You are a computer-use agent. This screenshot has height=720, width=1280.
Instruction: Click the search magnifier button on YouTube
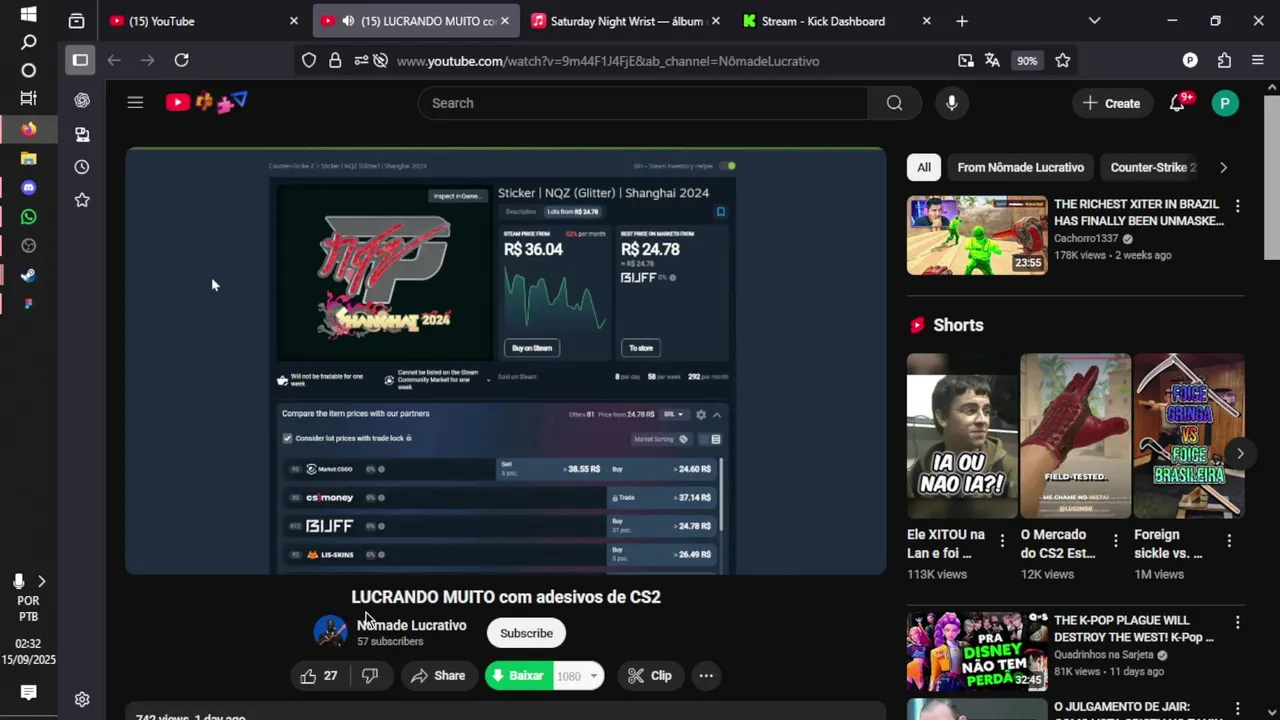(x=894, y=103)
